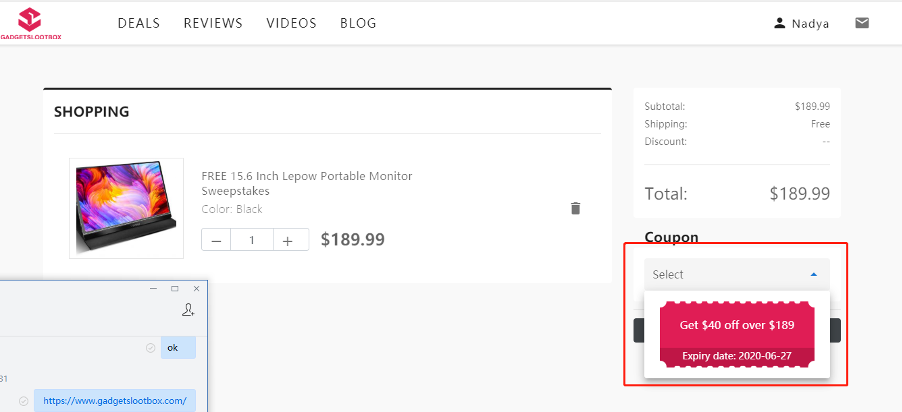This screenshot has height=412, width=902.
Task: Maximize the chat window
Action: [x=175, y=288]
